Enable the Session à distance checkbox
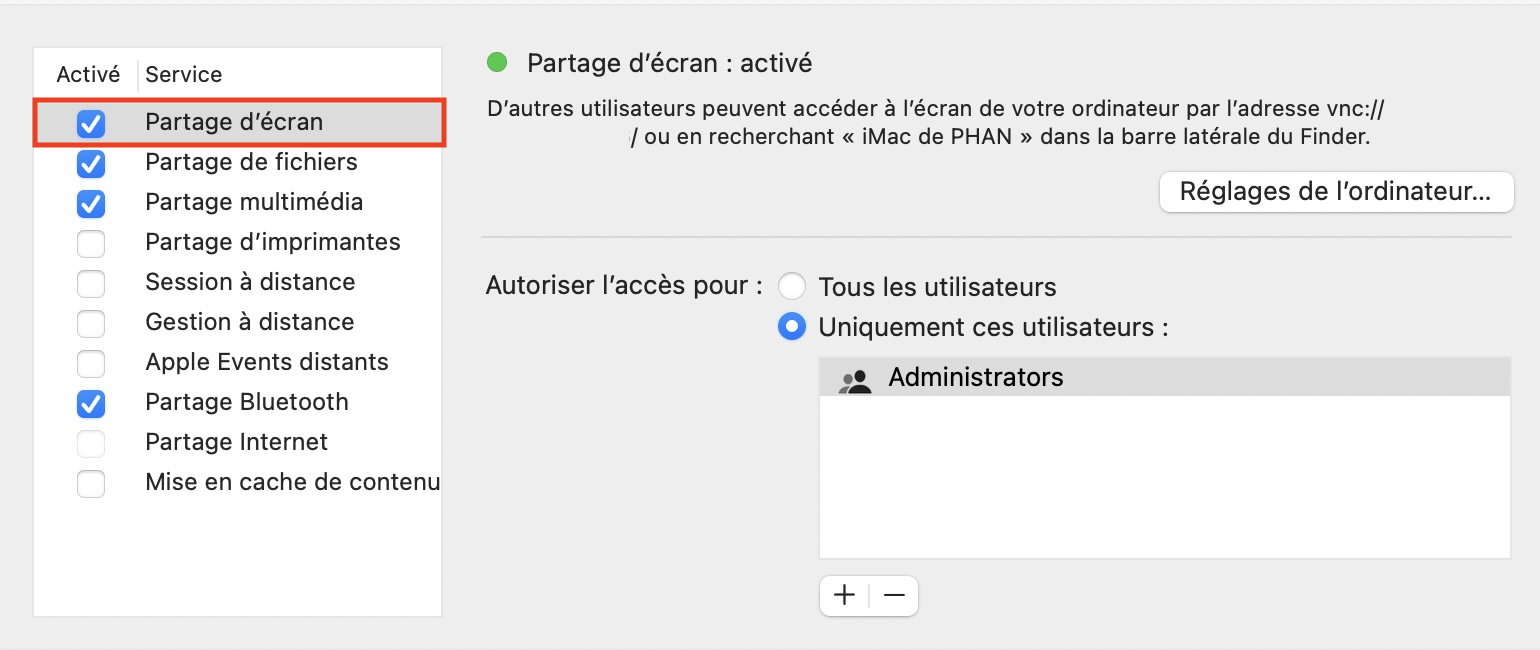The image size is (1540, 650). [x=91, y=283]
